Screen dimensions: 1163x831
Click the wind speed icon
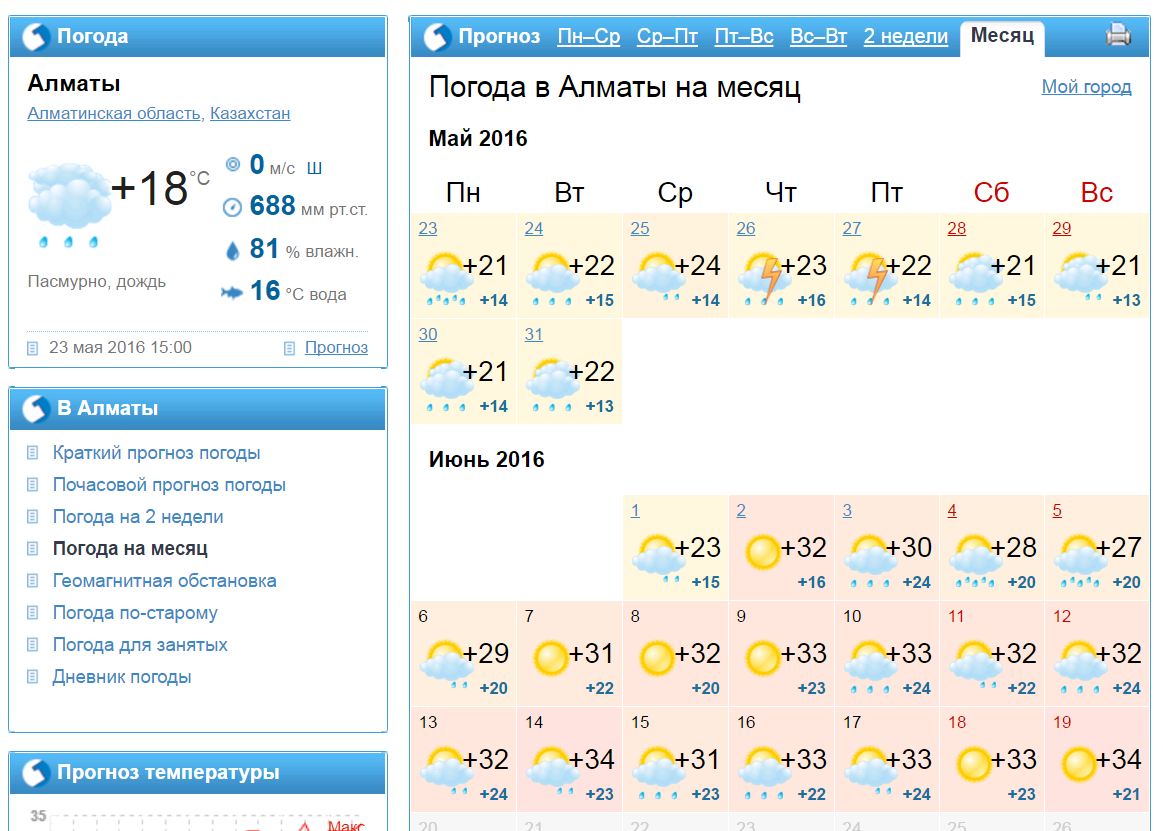[x=232, y=165]
